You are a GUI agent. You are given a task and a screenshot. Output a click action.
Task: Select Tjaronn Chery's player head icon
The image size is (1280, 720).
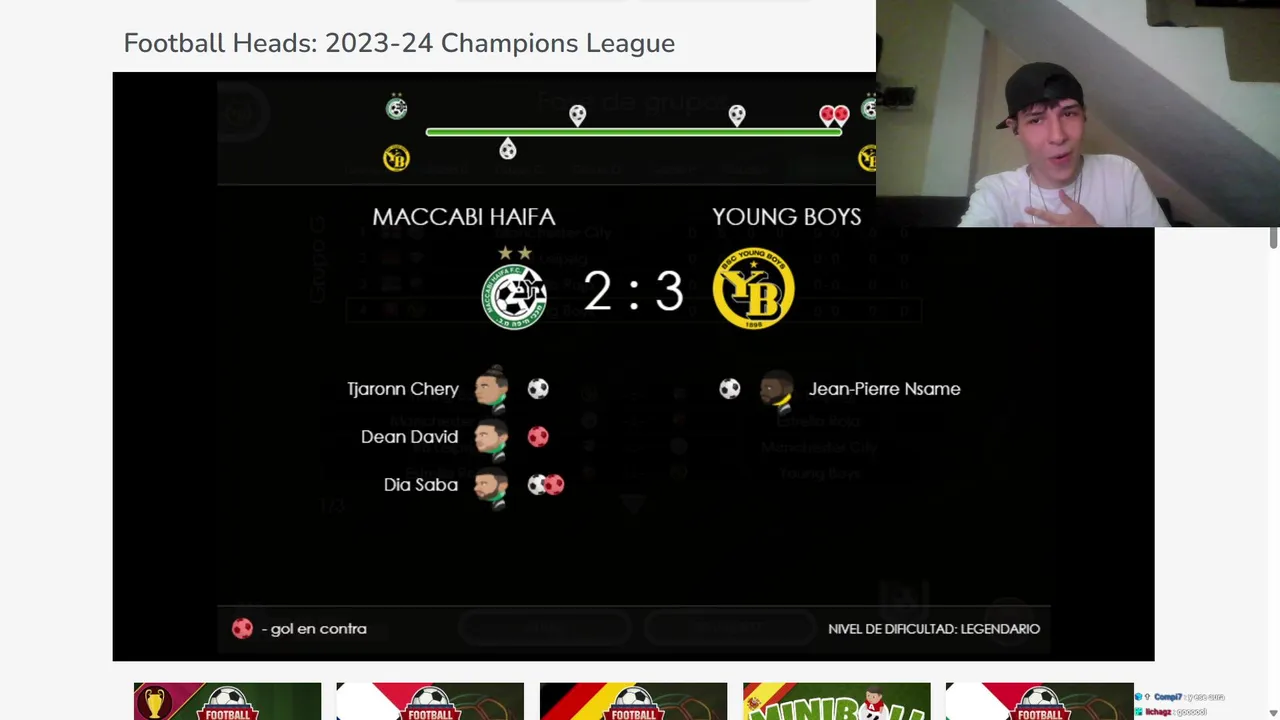[491, 388]
